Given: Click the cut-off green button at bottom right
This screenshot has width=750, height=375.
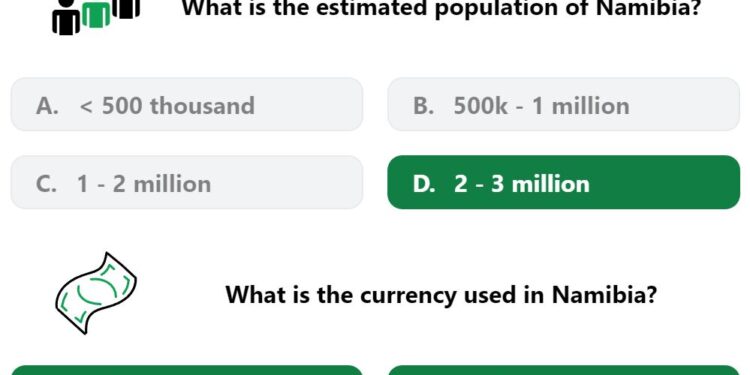Looking at the screenshot, I should (x=563, y=370).
